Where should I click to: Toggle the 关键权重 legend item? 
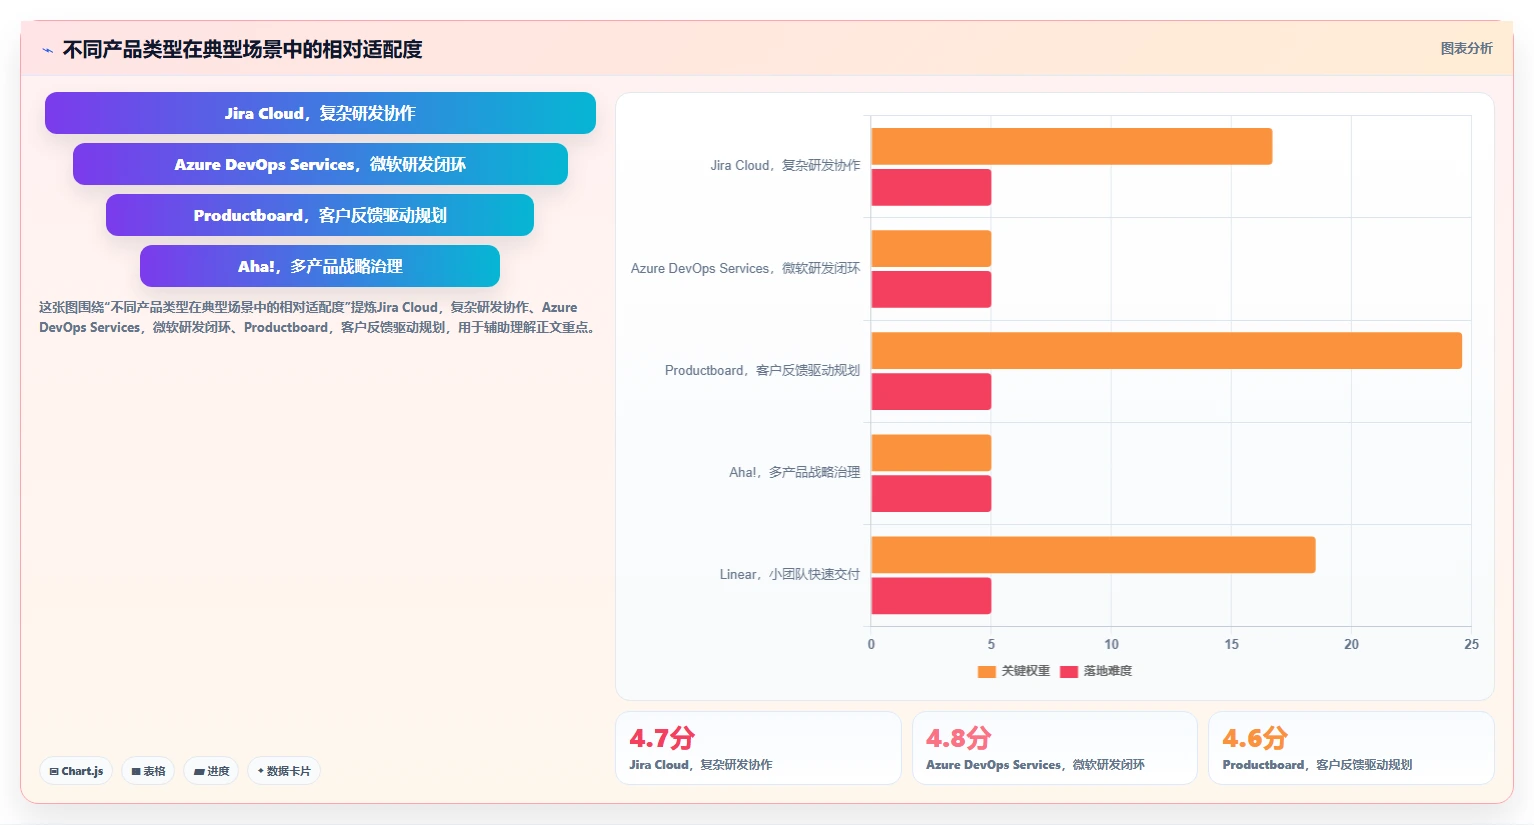pos(1014,671)
